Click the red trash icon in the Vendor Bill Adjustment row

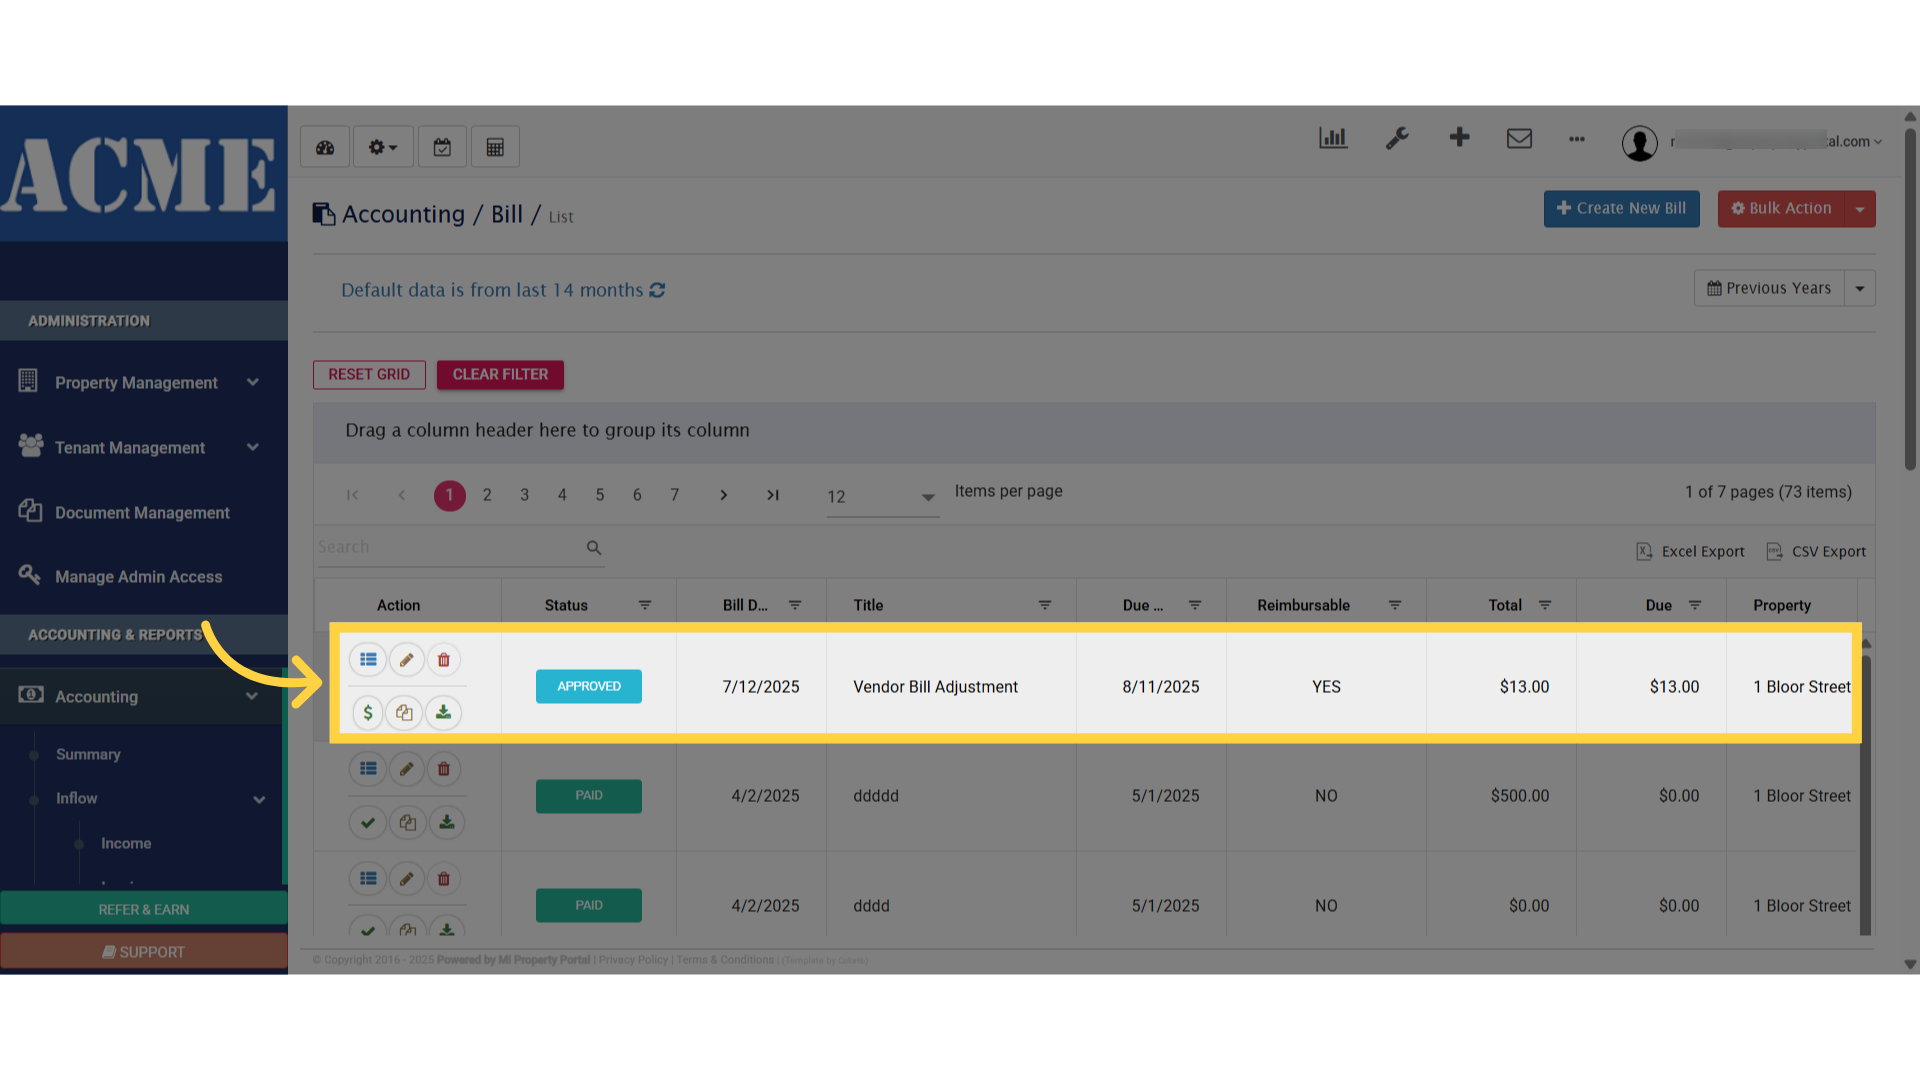[444, 660]
